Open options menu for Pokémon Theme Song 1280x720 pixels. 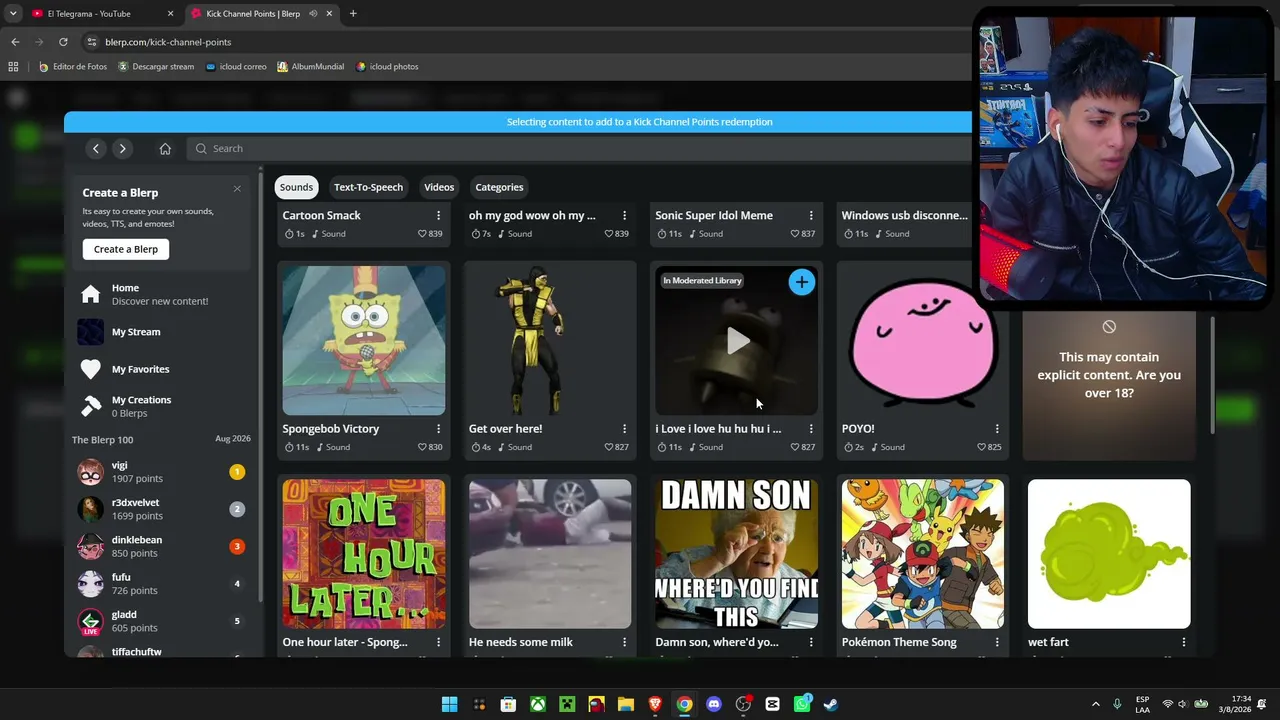tap(997, 642)
